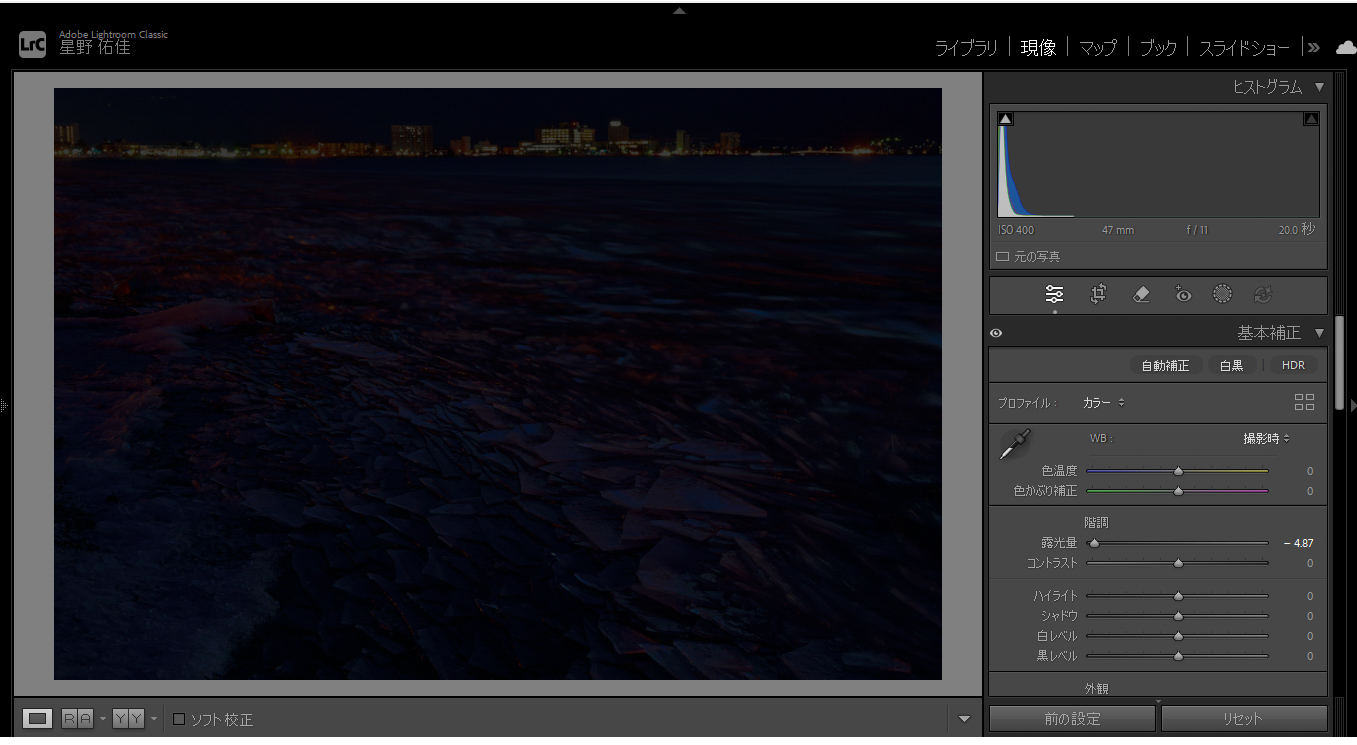Click the 20.0 秒 exposure time readout
The height and width of the screenshot is (745, 1357).
tap(1297, 230)
